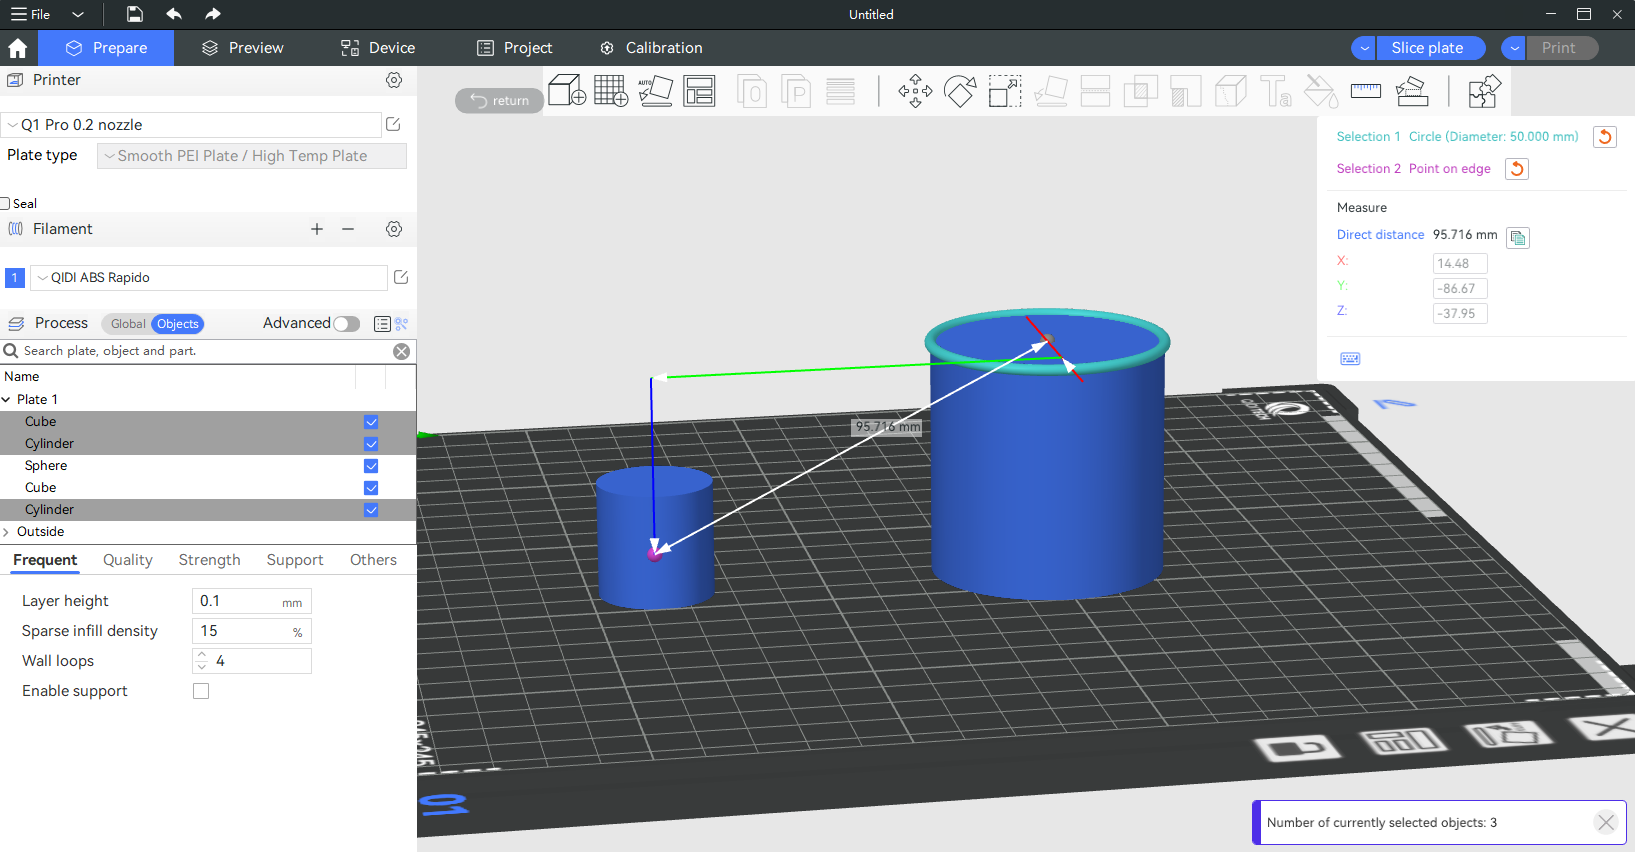Click the Add plate icon
This screenshot has width=1635, height=852.
tap(610, 91)
